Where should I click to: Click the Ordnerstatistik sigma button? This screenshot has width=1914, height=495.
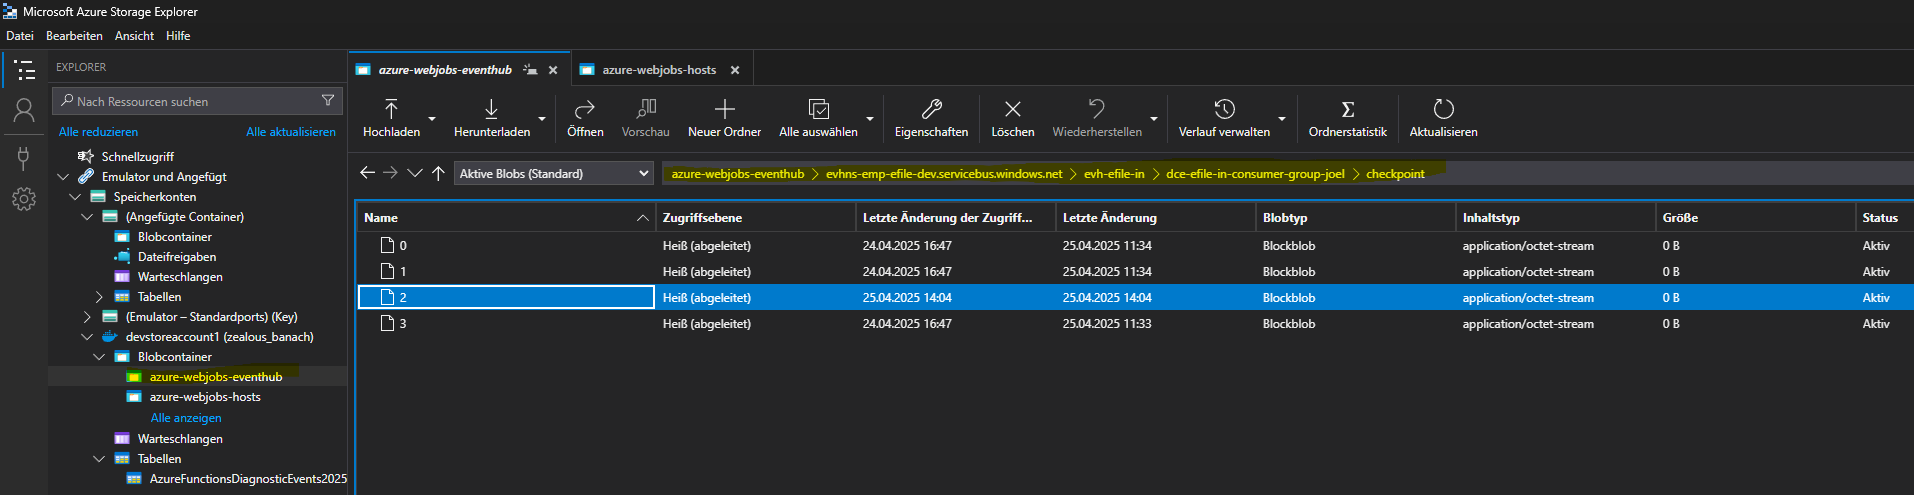pyautogui.click(x=1348, y=118)
